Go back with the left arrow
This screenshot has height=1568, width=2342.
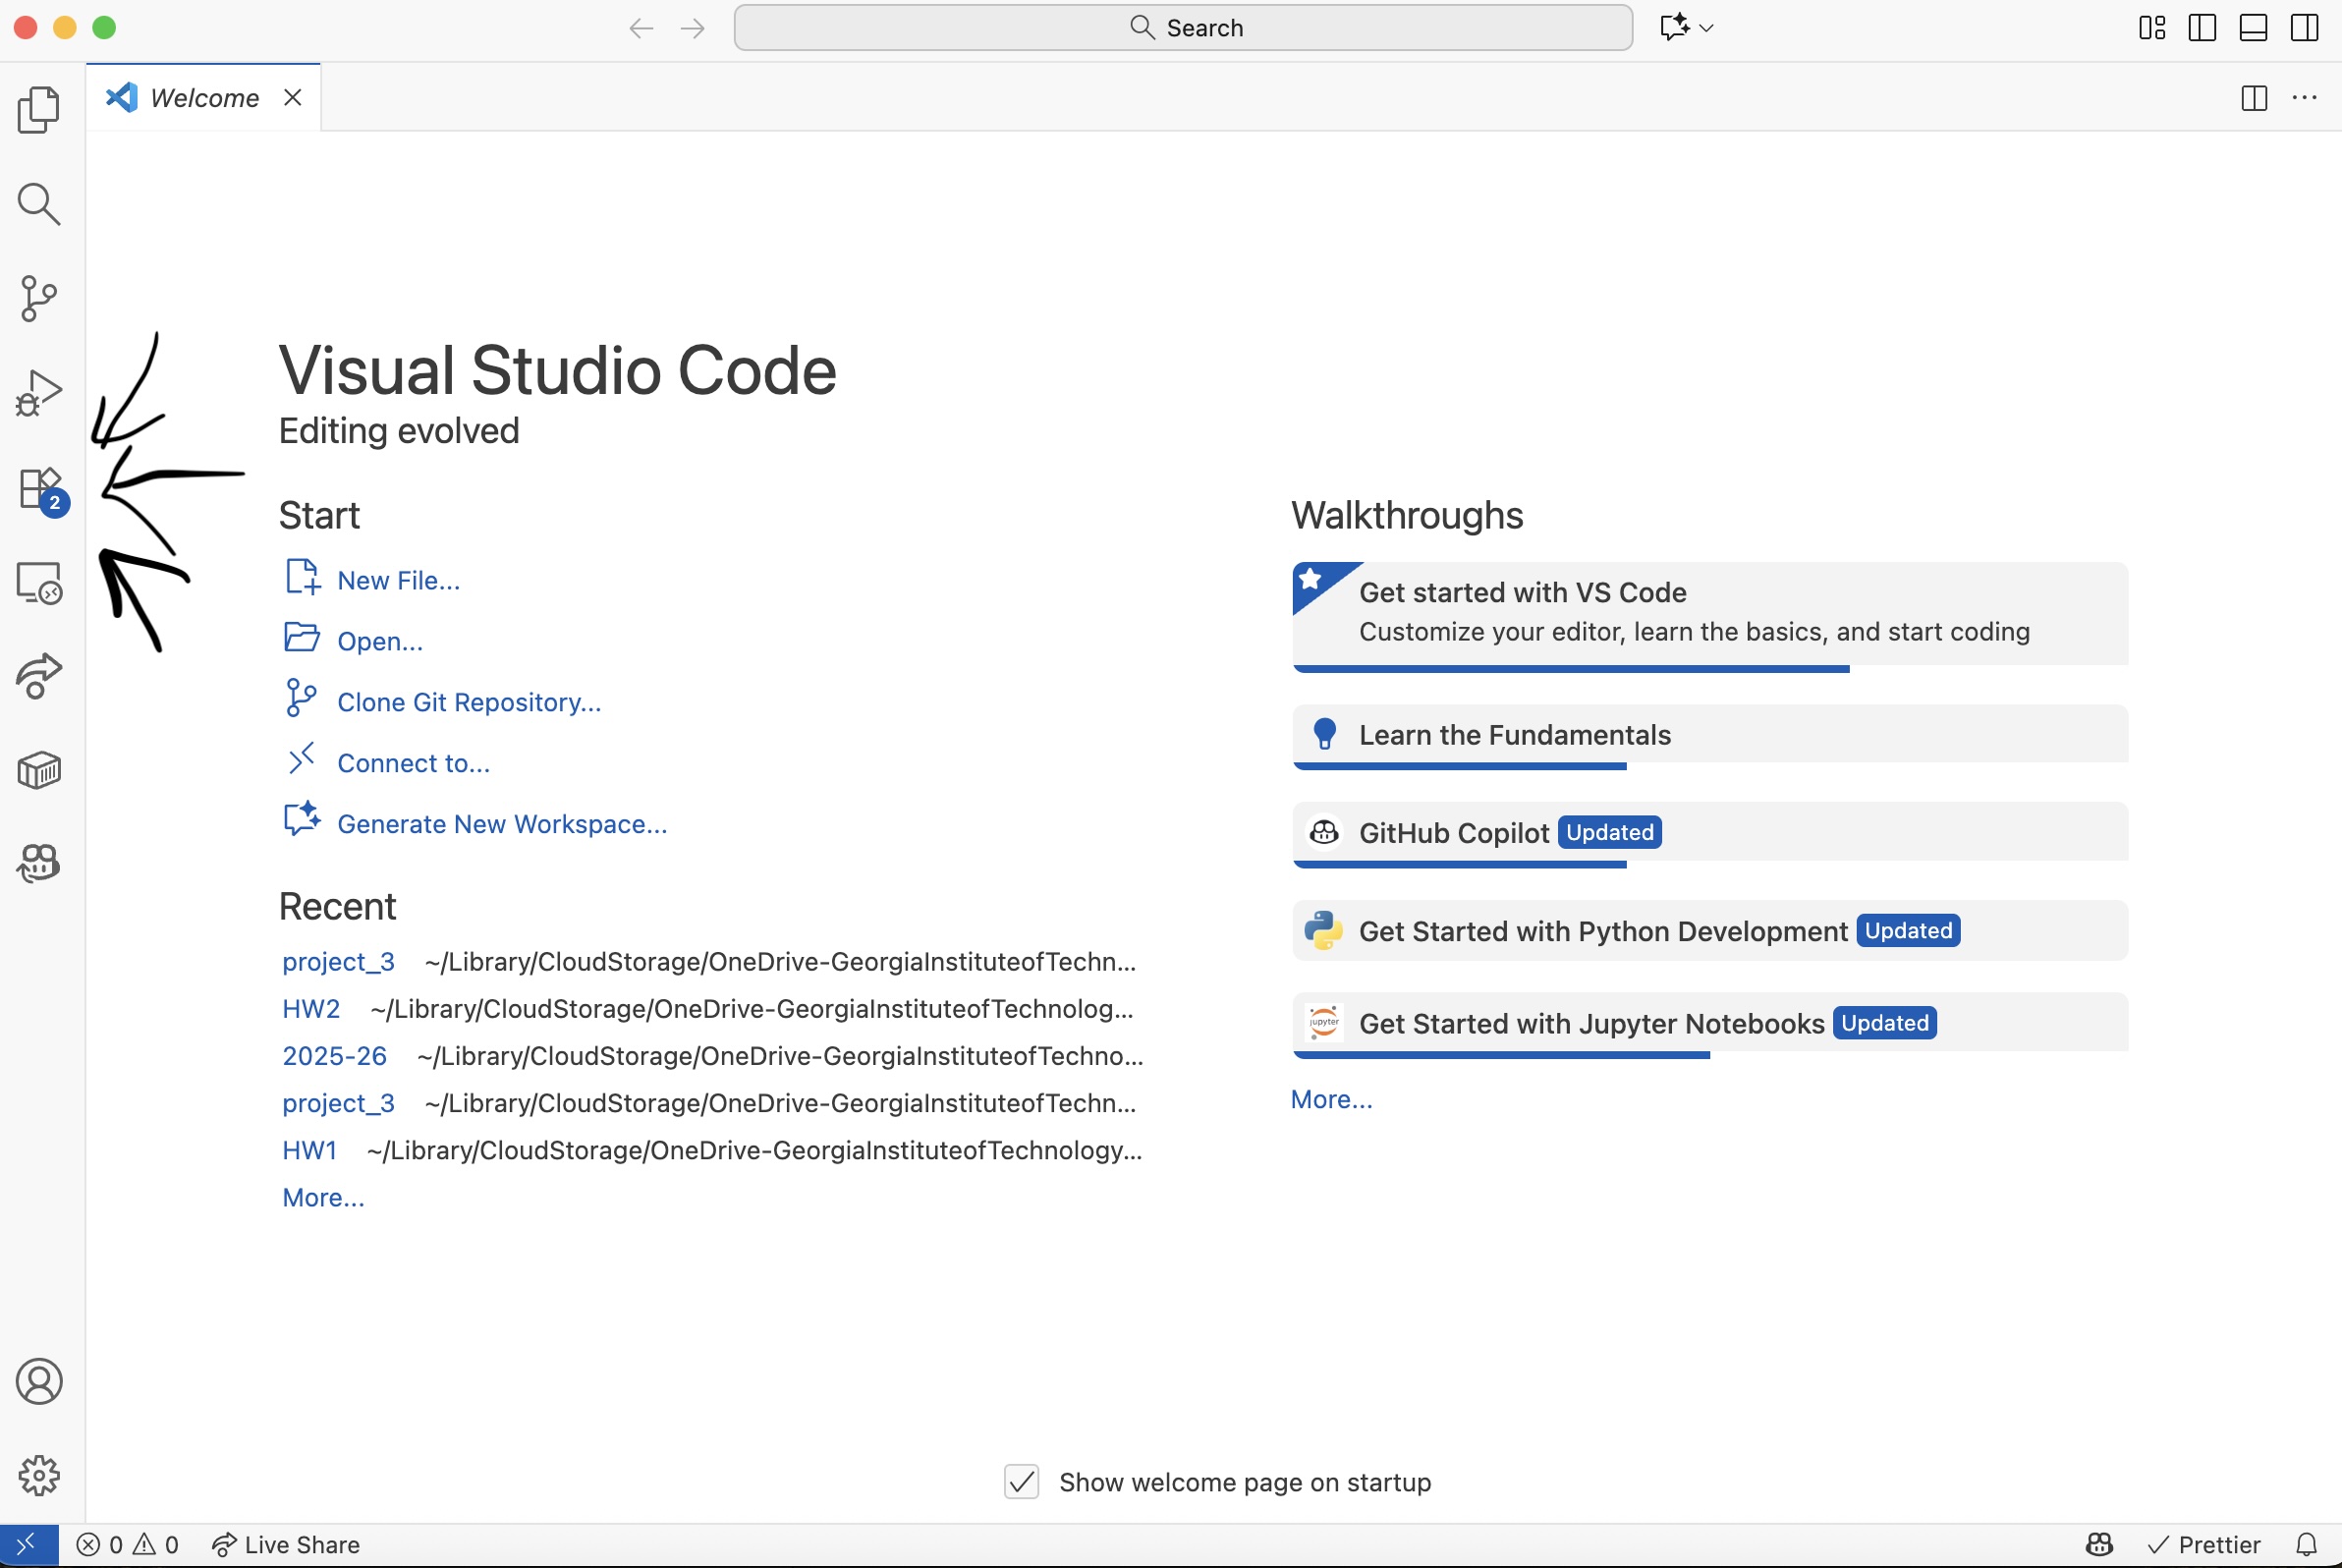pos(641,28)
